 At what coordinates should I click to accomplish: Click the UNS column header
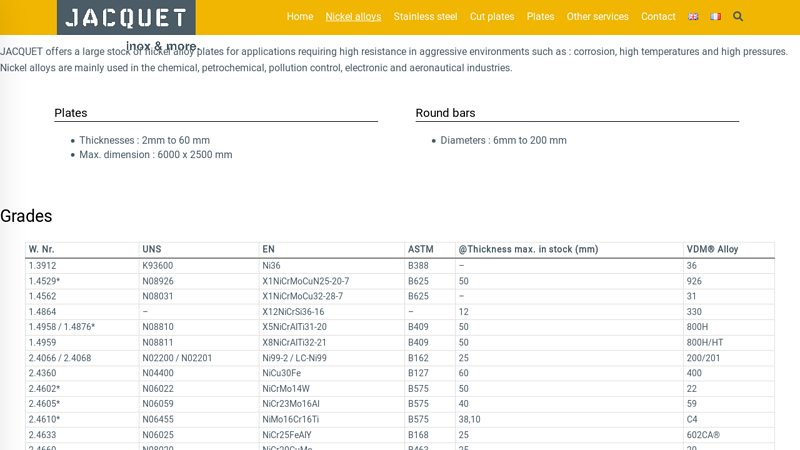pos(152,250)
